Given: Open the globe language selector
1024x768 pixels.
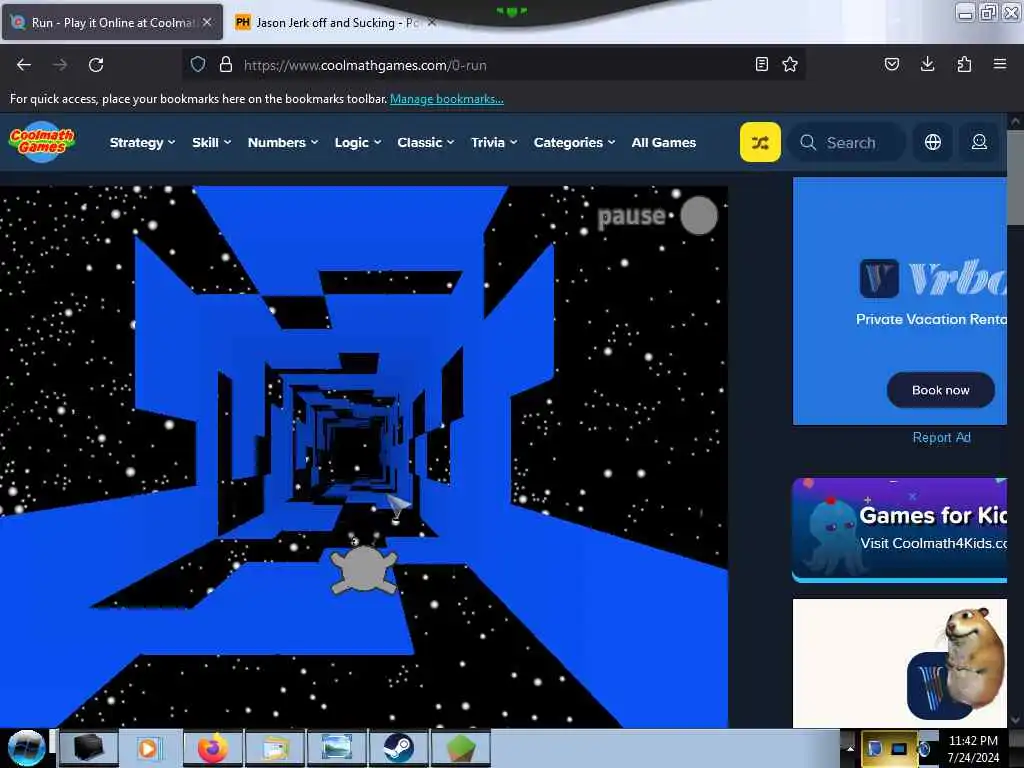Looking at the screenshot, I should click(x=933, y=142).
